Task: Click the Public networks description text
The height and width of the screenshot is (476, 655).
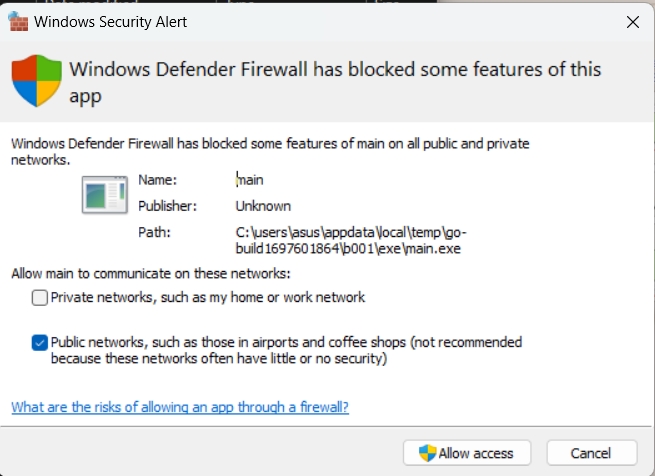Action: (x=286, y=350)
